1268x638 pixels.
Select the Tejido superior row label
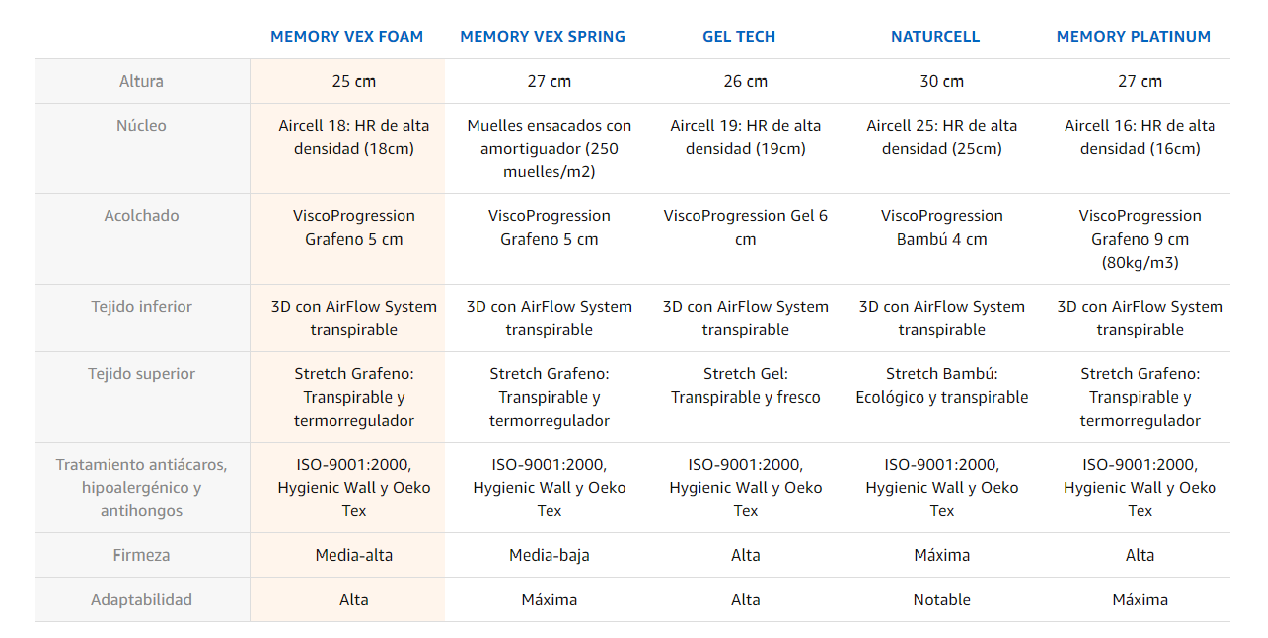141,374
